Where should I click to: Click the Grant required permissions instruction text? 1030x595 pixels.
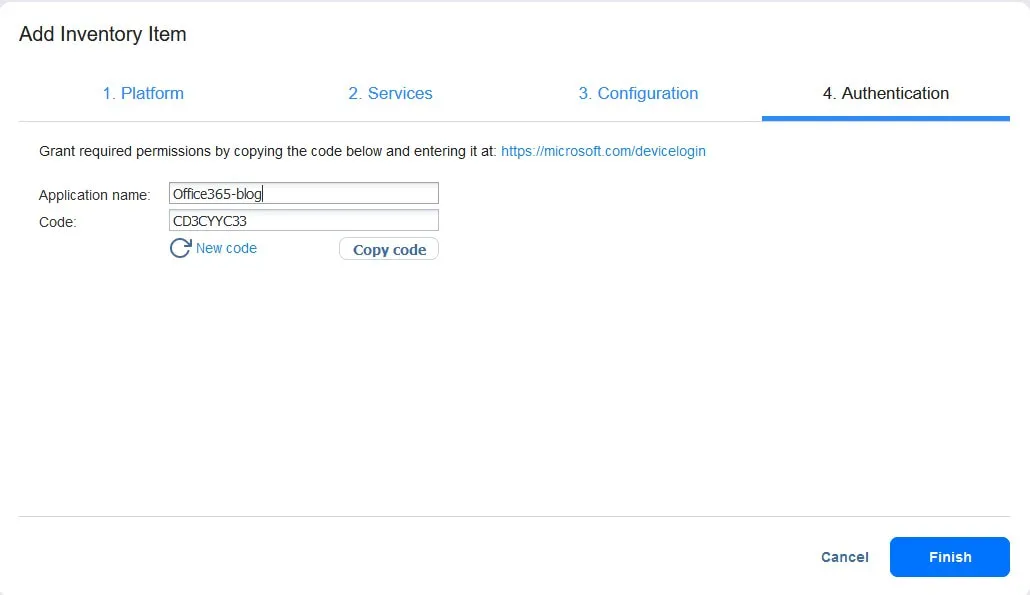(266, 151)
